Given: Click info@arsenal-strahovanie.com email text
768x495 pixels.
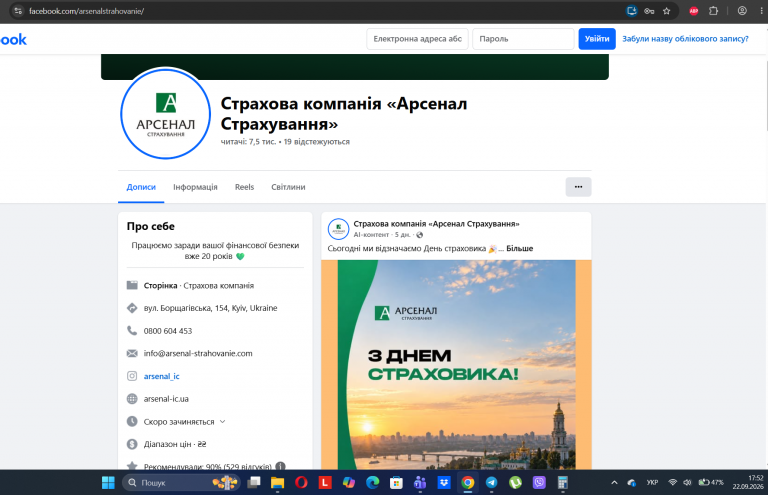Looking at the screenshot, I should coord(198,354).
